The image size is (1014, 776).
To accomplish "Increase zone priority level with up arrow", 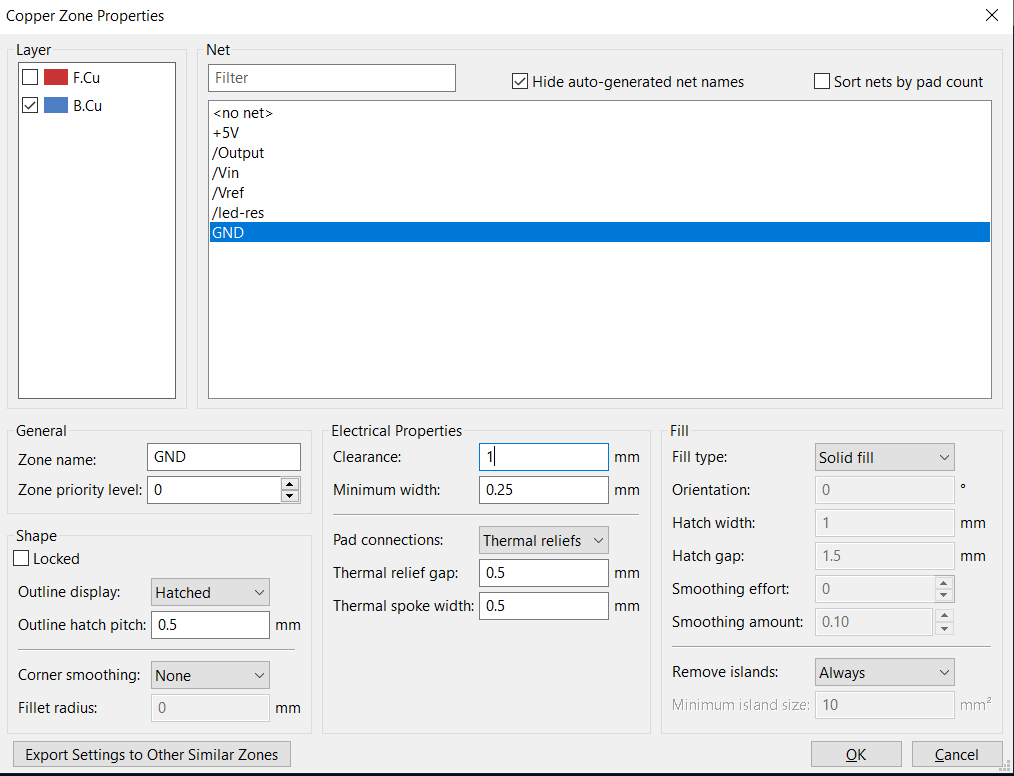I will point(290,484).
